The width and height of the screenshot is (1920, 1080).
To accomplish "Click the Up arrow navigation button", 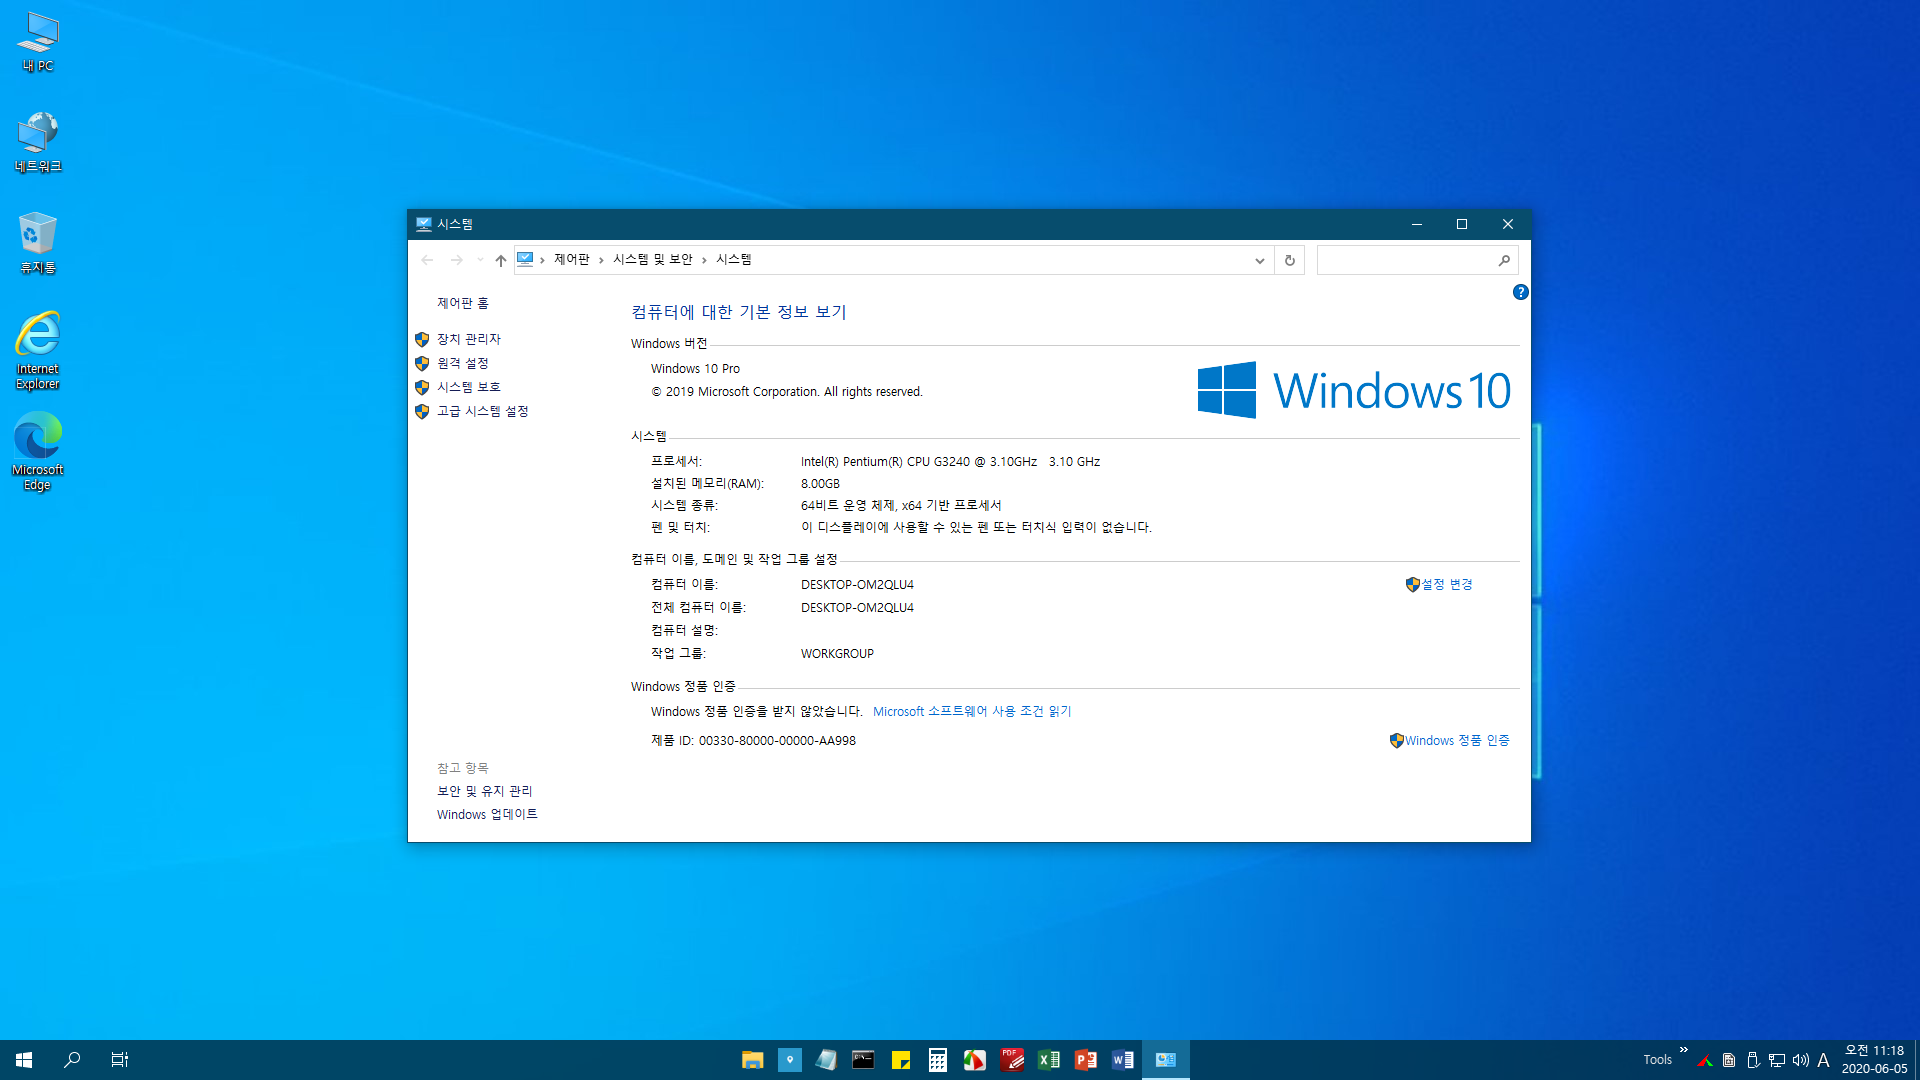I will click(501, 260).
